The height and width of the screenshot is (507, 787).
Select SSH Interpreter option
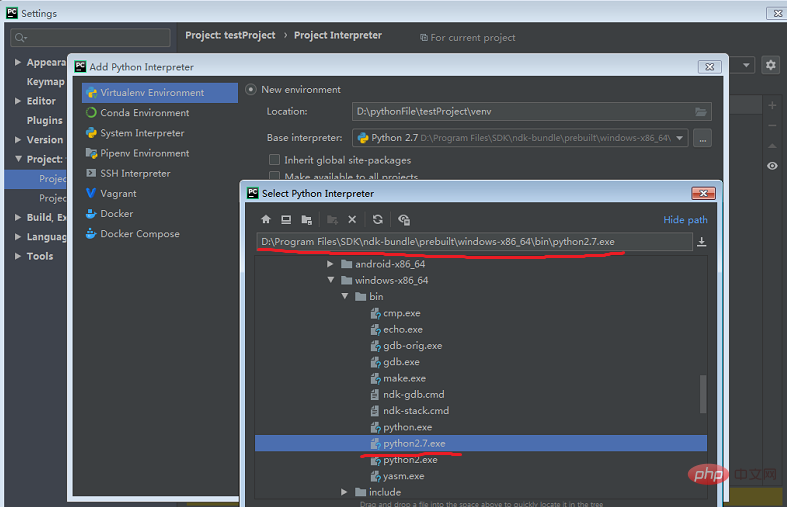tap(135, 174)
